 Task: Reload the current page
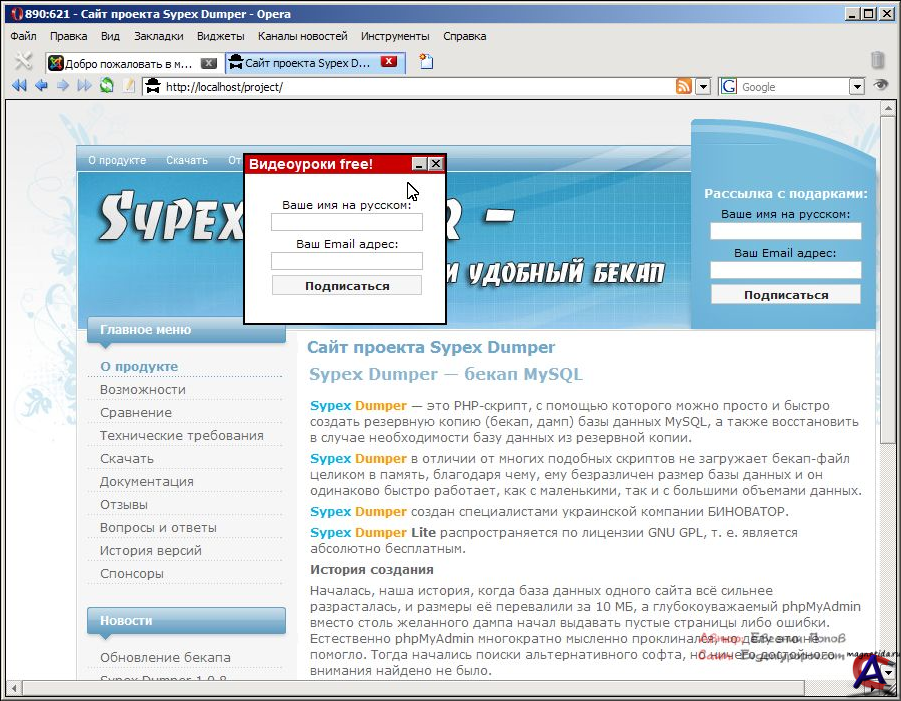[x=106, y=86]
